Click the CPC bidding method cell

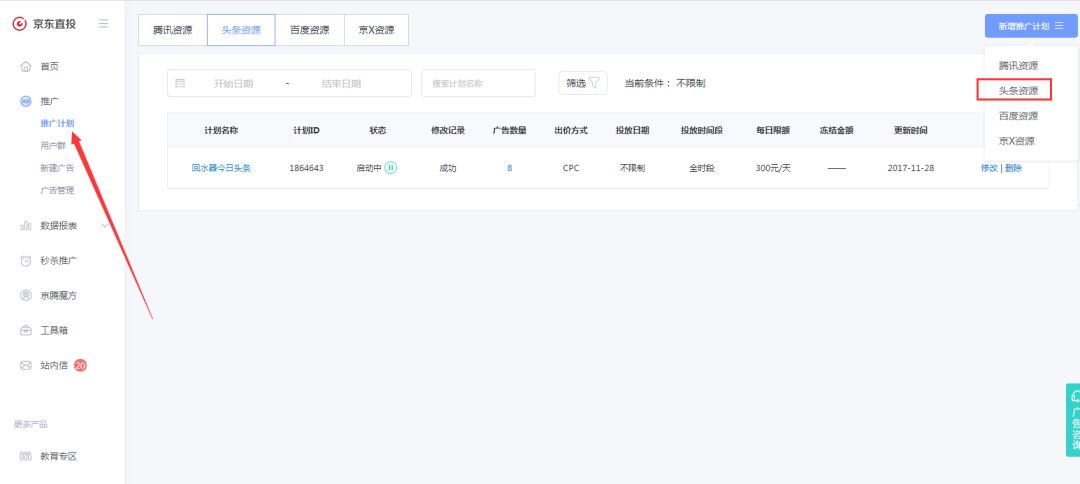(571, 168)
